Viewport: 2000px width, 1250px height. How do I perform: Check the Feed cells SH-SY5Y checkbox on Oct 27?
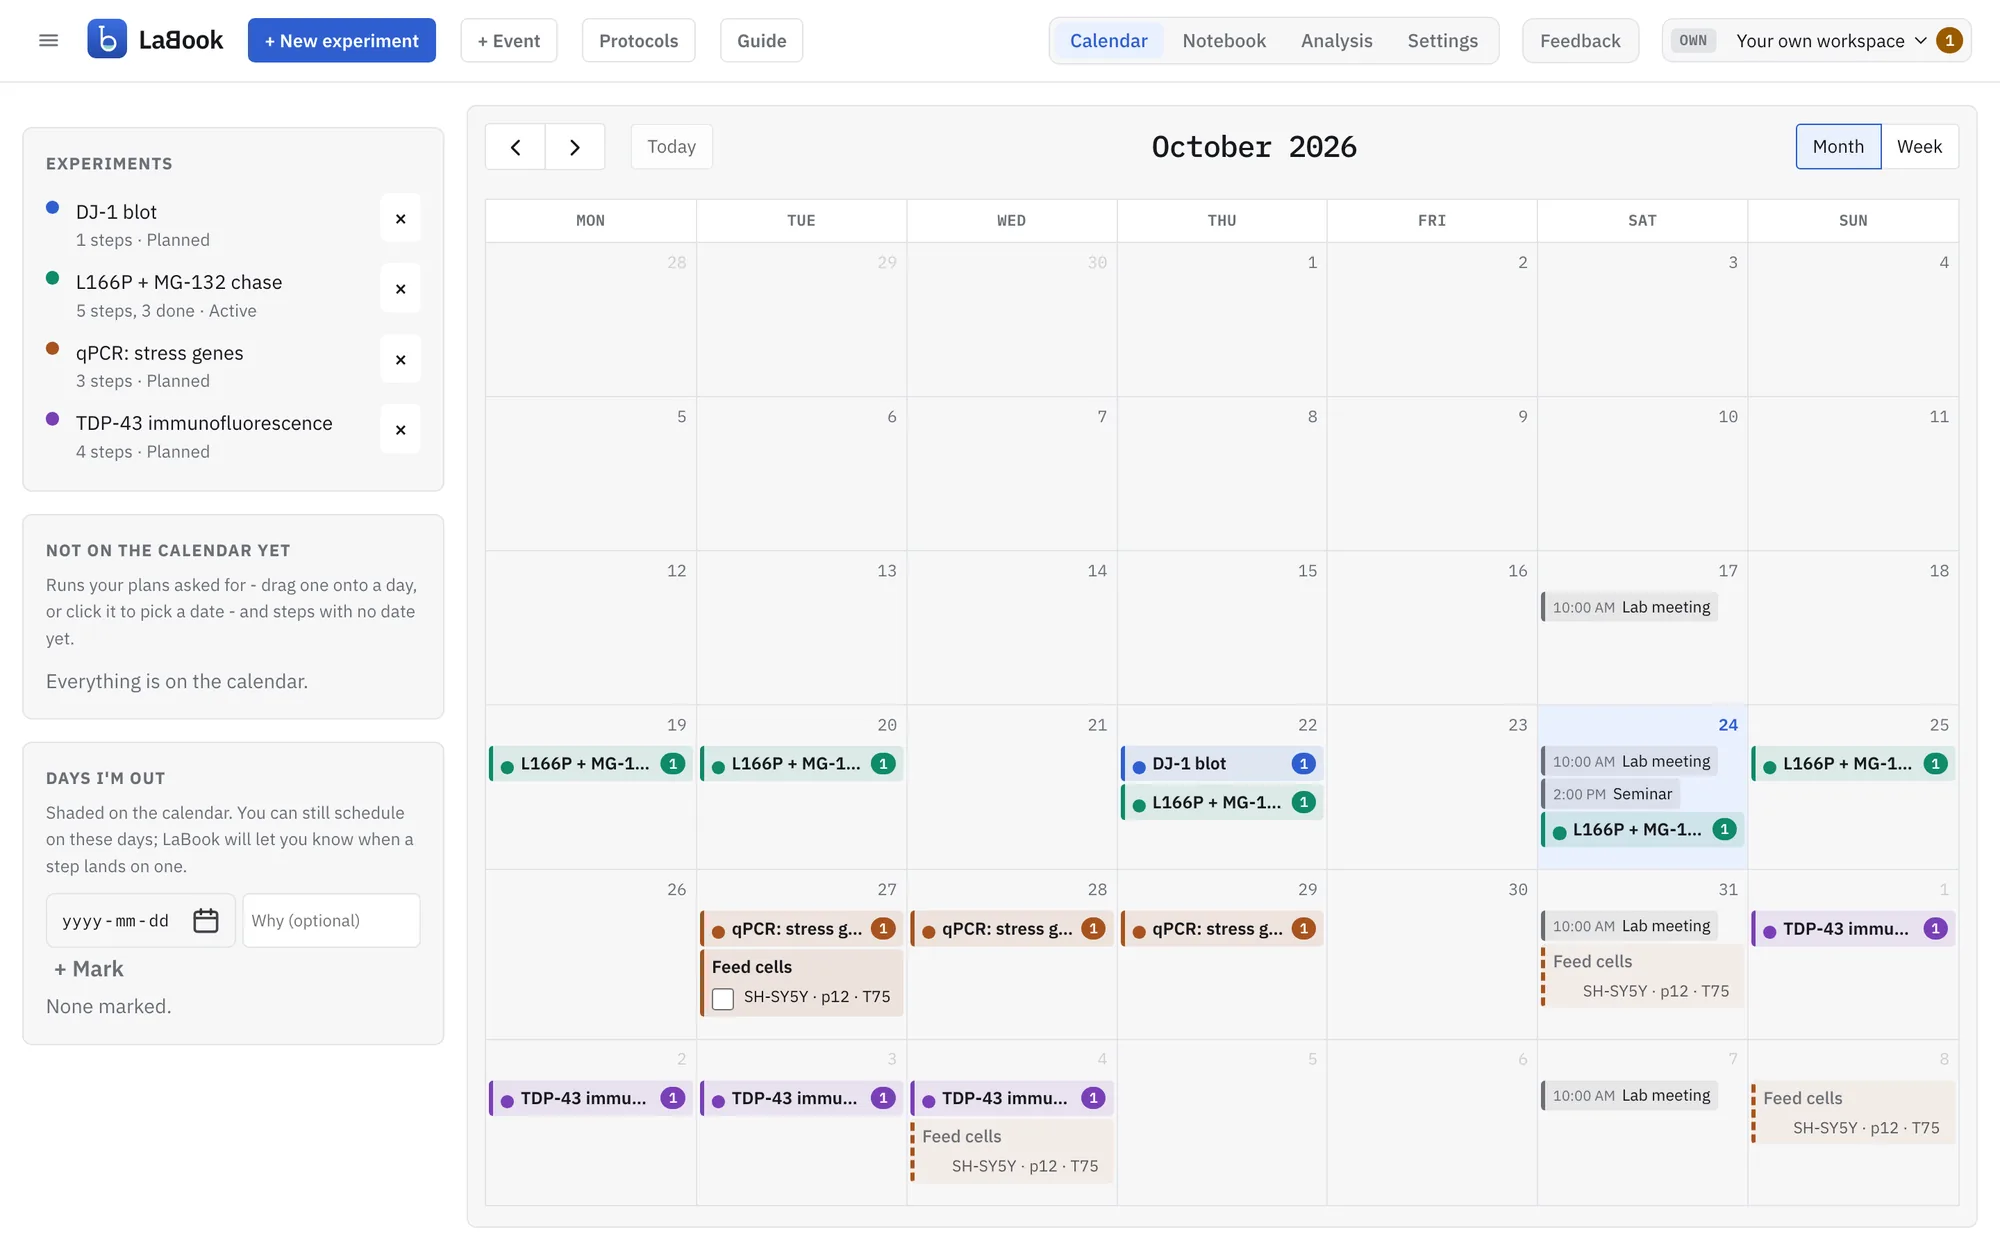point(723,998)
